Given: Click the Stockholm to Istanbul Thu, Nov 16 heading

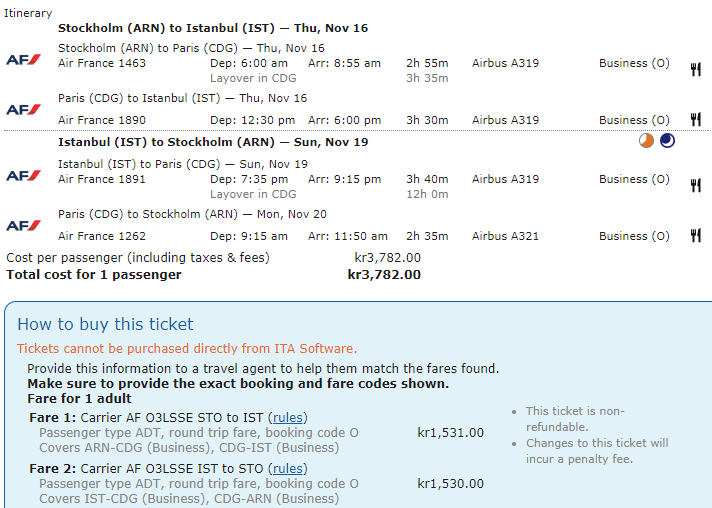Looking at the screenshot, I should click(x=213, y=28).
